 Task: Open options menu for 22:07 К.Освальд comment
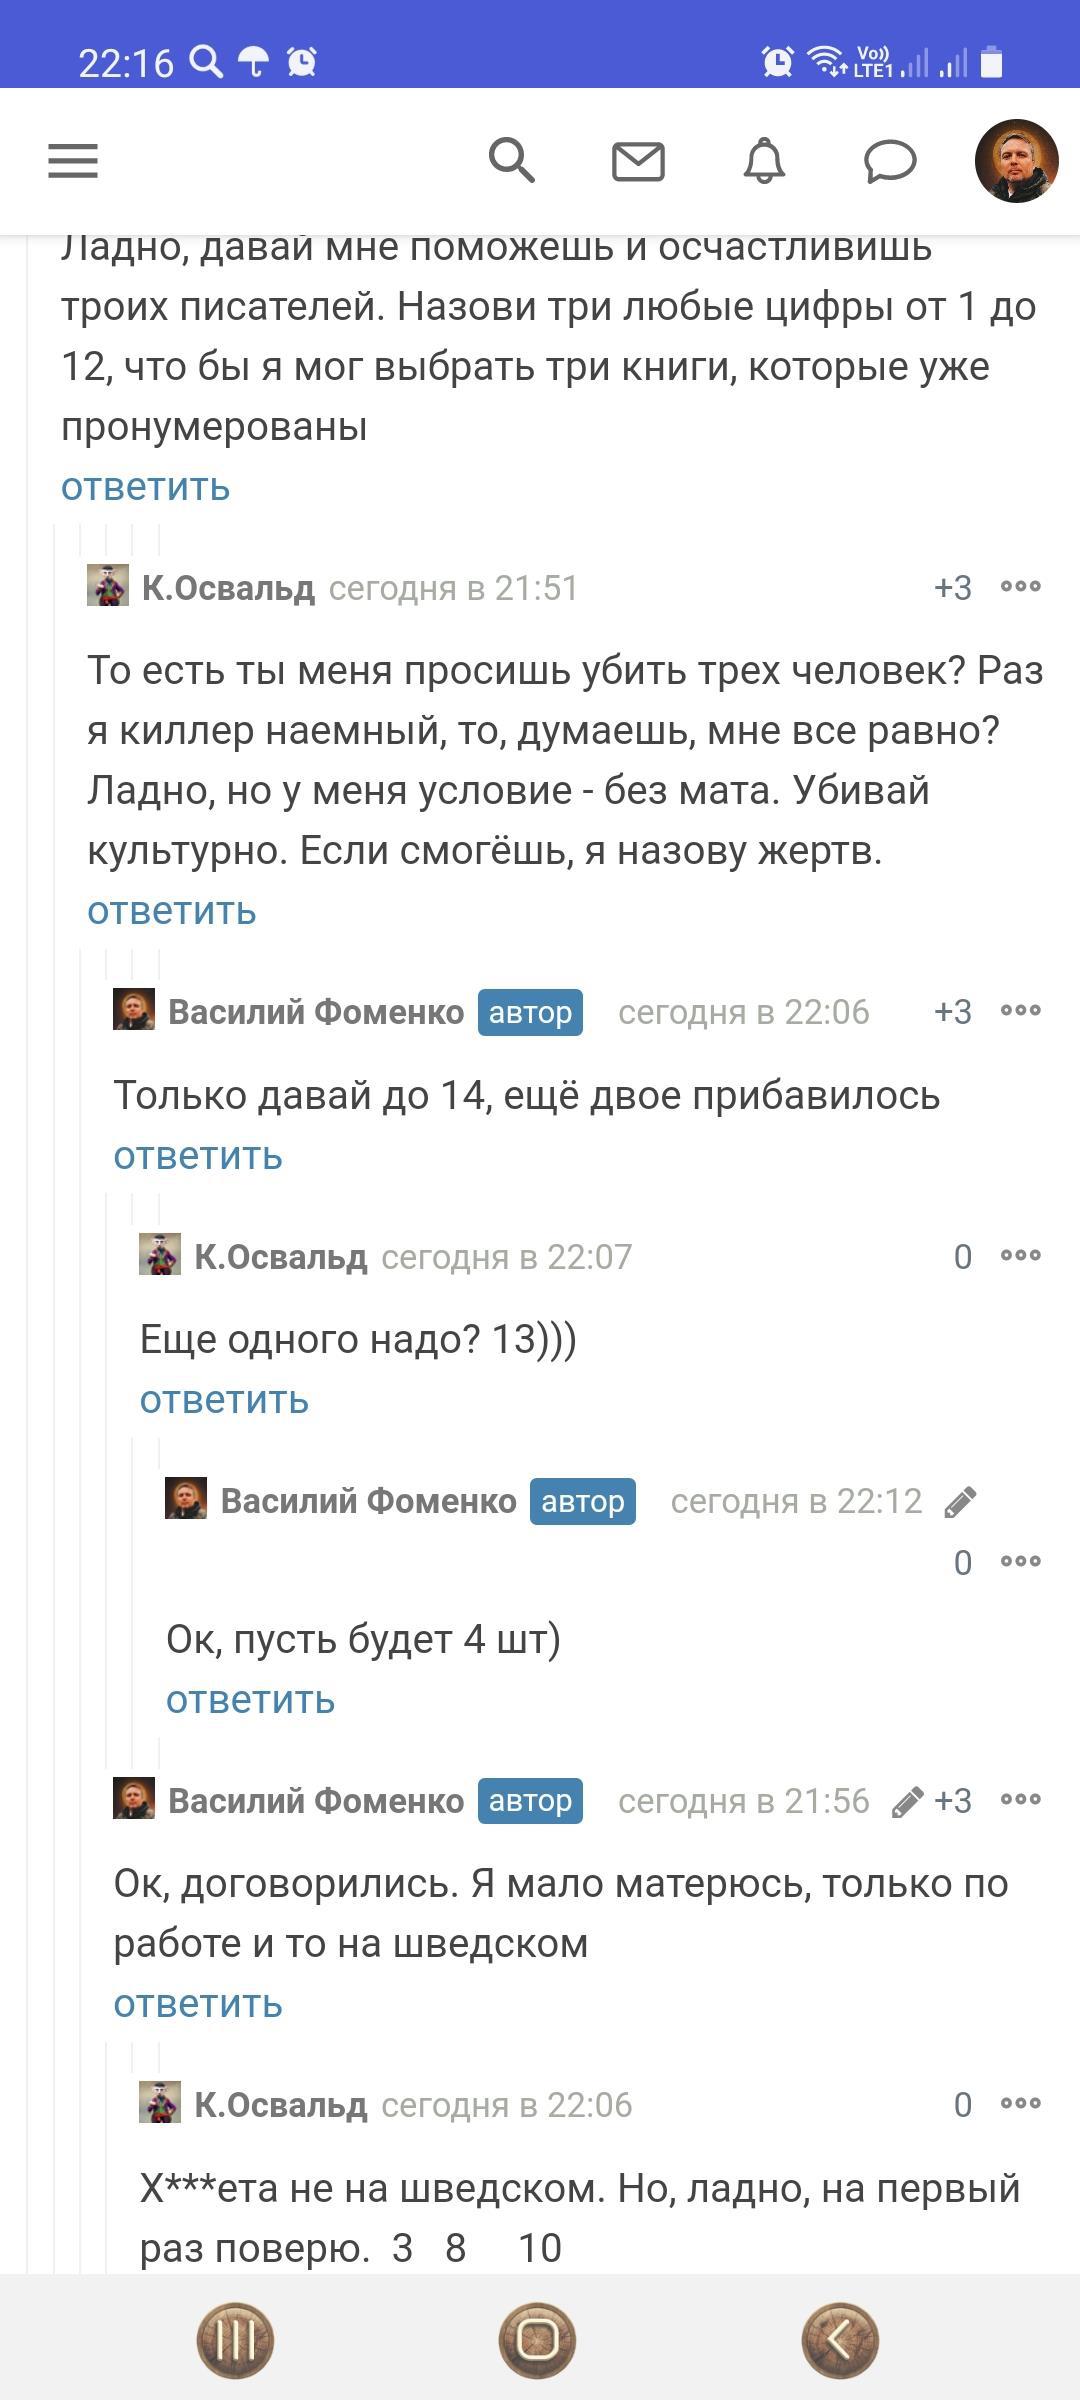click(1020, 1256)
